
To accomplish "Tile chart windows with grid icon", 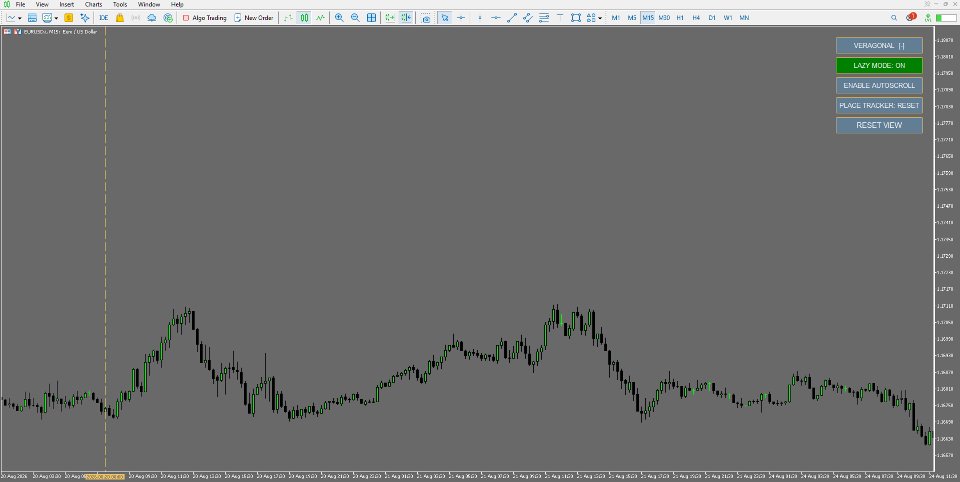I will [371, 18].
